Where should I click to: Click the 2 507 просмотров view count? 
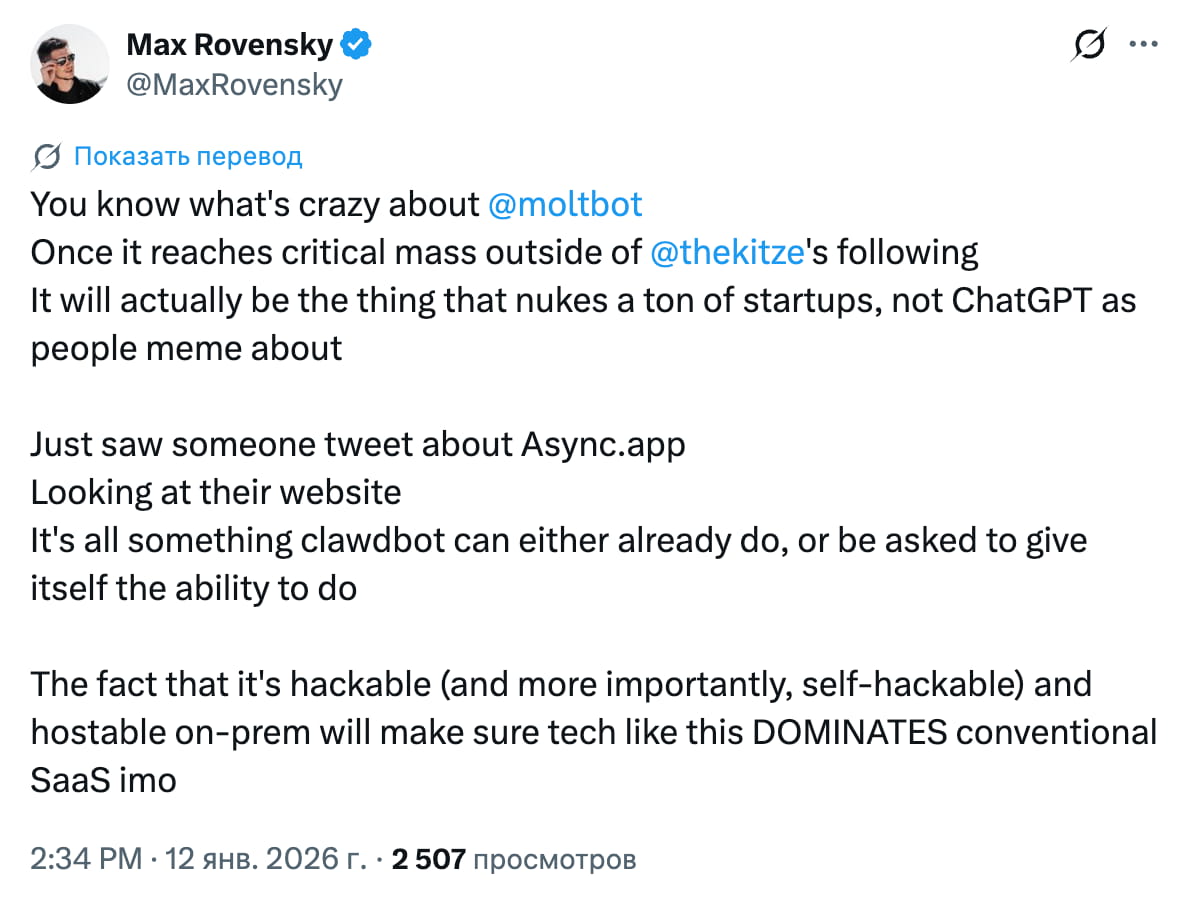pyautogui.click(x=514, y=859)
